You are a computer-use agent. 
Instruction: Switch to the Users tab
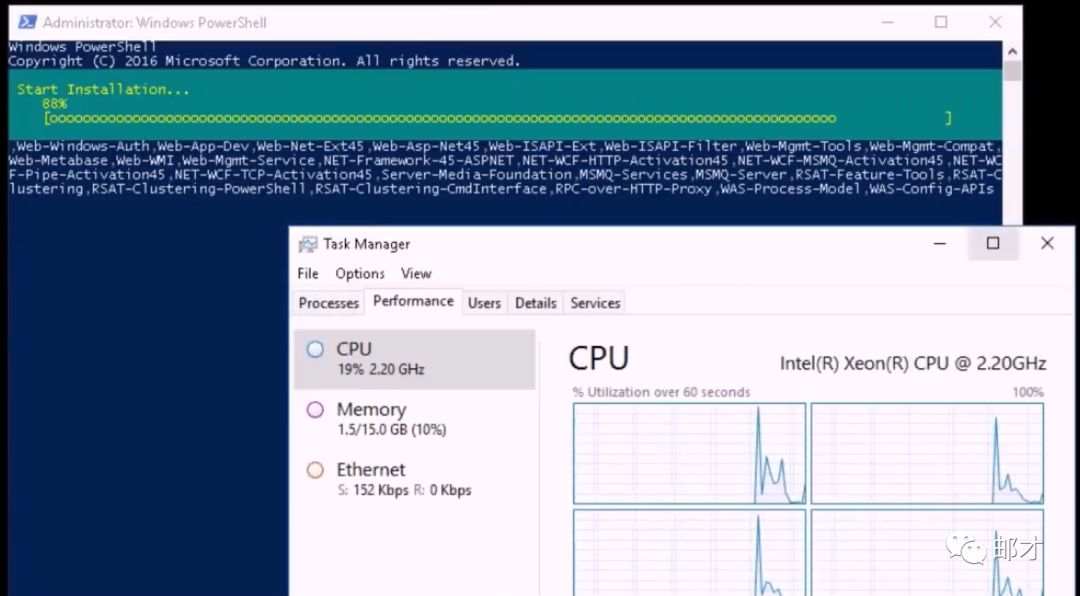484,303
